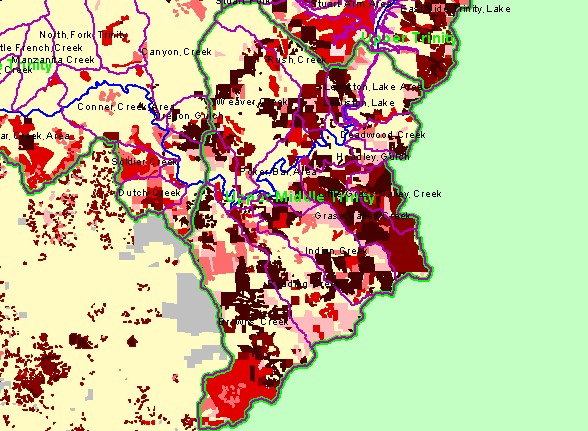Select the Dutch Creek label
The width and height of the screenshot is (588, 431).
(149, 192)
